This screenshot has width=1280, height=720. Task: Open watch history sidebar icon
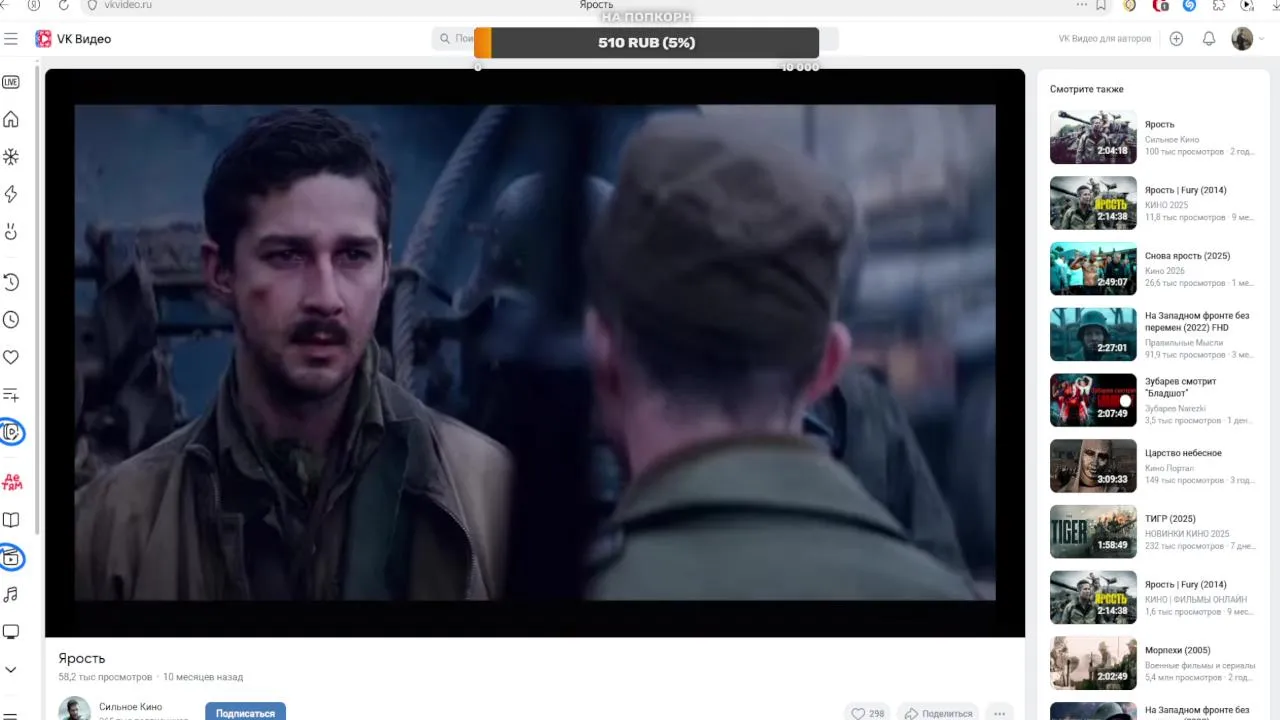pyautogui.click(x=11, y=282)
